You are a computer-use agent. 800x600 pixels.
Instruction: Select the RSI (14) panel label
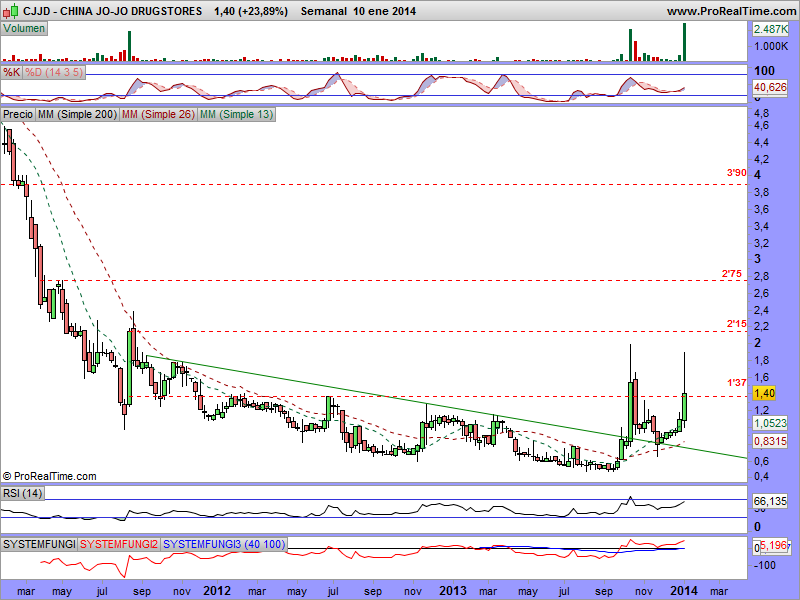[x=22, y=493]
